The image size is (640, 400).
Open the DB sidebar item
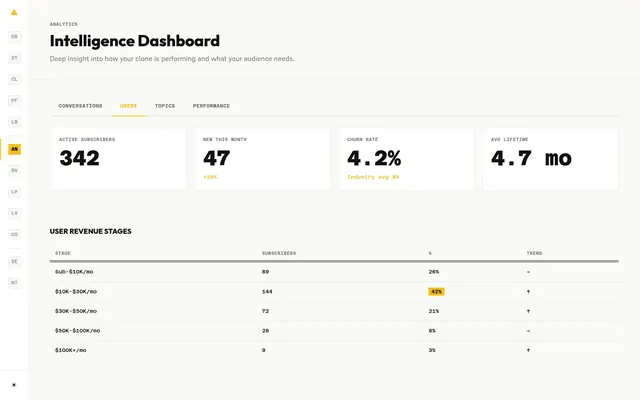point(14,37)
